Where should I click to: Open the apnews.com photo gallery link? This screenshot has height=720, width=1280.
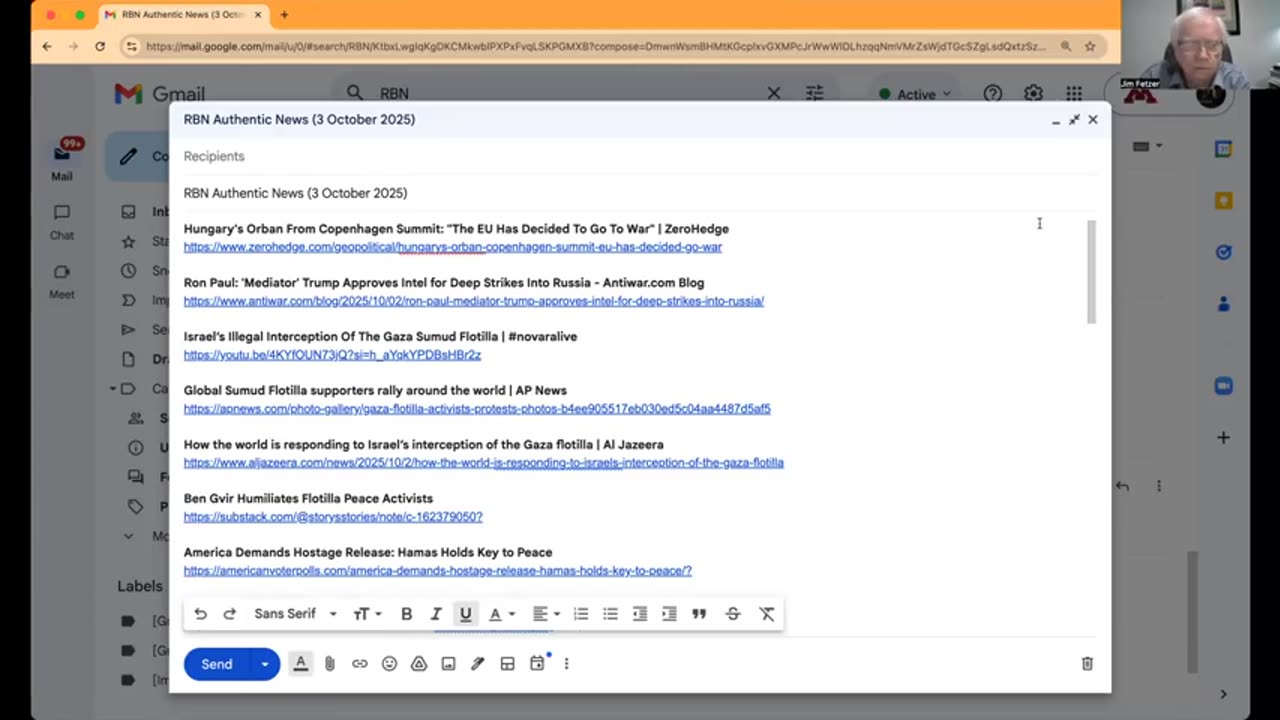pyautogui.click(x=477, y=409)
